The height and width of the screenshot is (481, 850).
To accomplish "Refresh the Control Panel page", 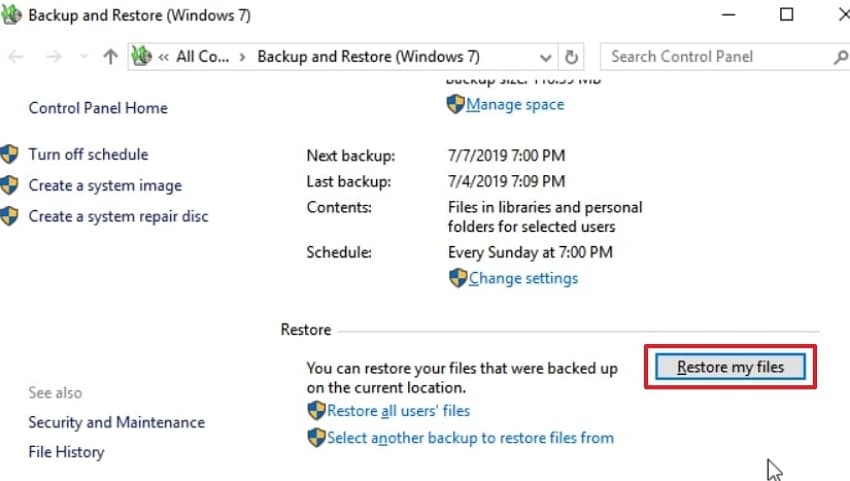I will click(572, 57).
